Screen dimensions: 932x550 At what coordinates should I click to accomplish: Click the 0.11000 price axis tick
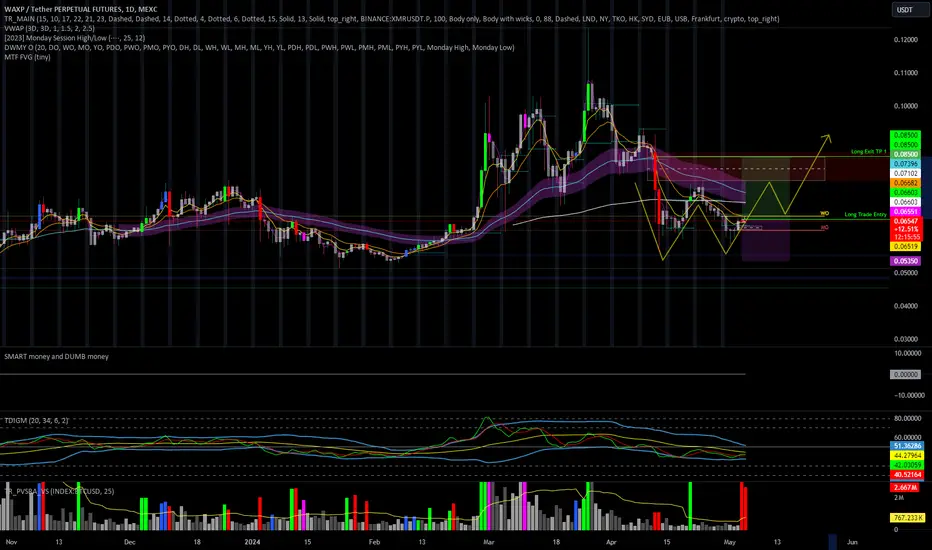(x=906, y=73)
